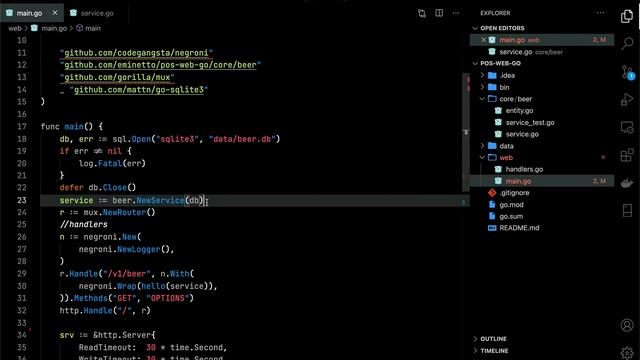The height and width of the screenshot is (360, 640).
Task: Open the .gitignore file
Action: click(514, 193)
